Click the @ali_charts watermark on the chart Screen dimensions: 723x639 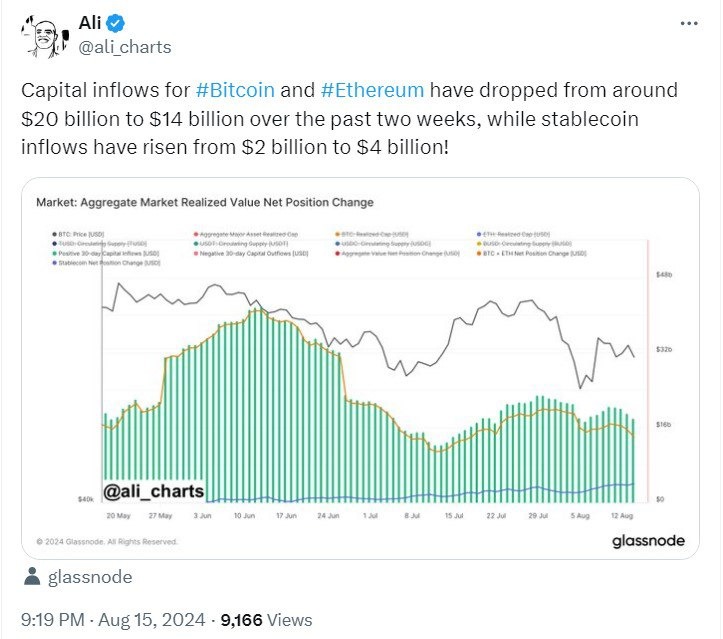click(153, 491)
